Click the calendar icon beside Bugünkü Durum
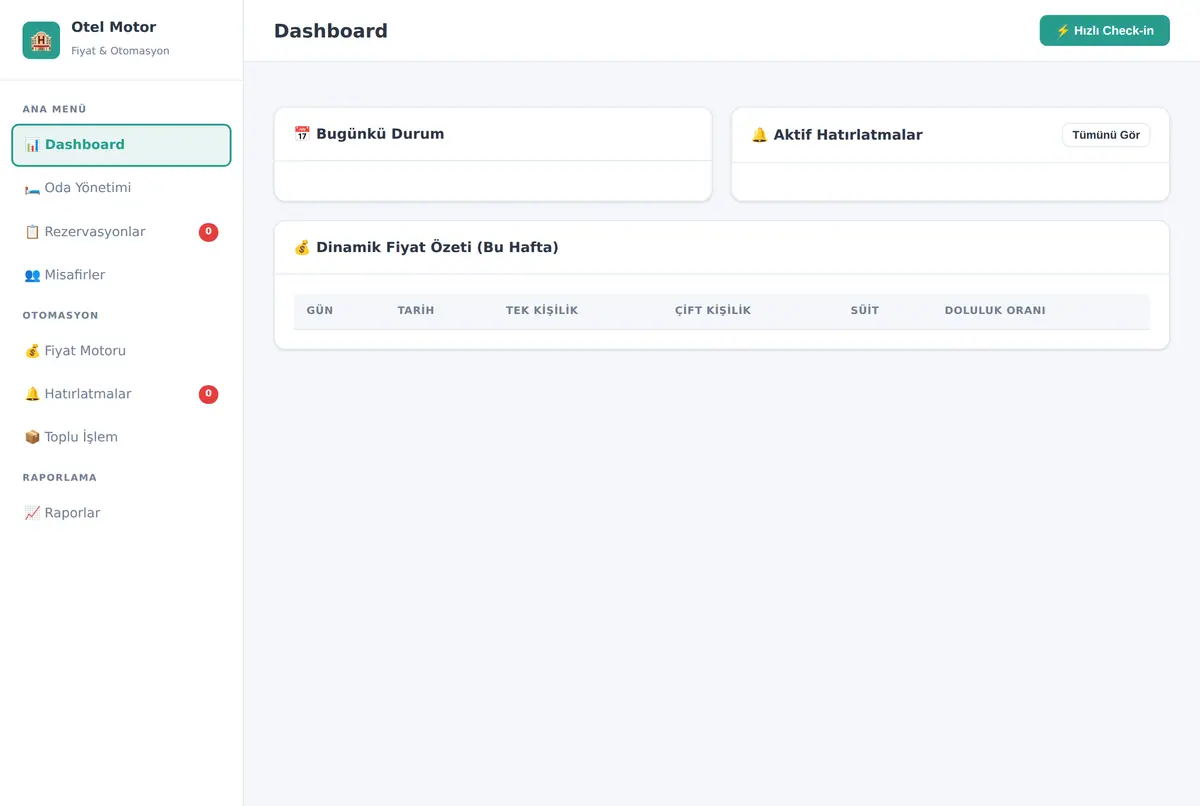The height and width of the screenshot is (806, 1200). tap(302, 134)
